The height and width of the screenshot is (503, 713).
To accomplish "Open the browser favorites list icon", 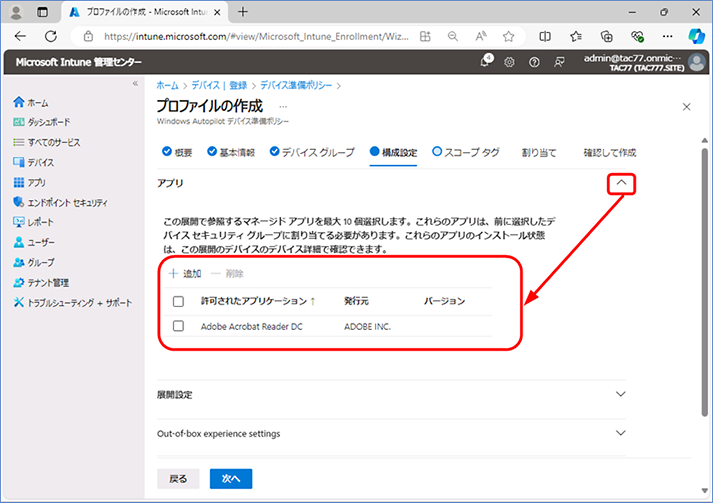I will (576, 36).
